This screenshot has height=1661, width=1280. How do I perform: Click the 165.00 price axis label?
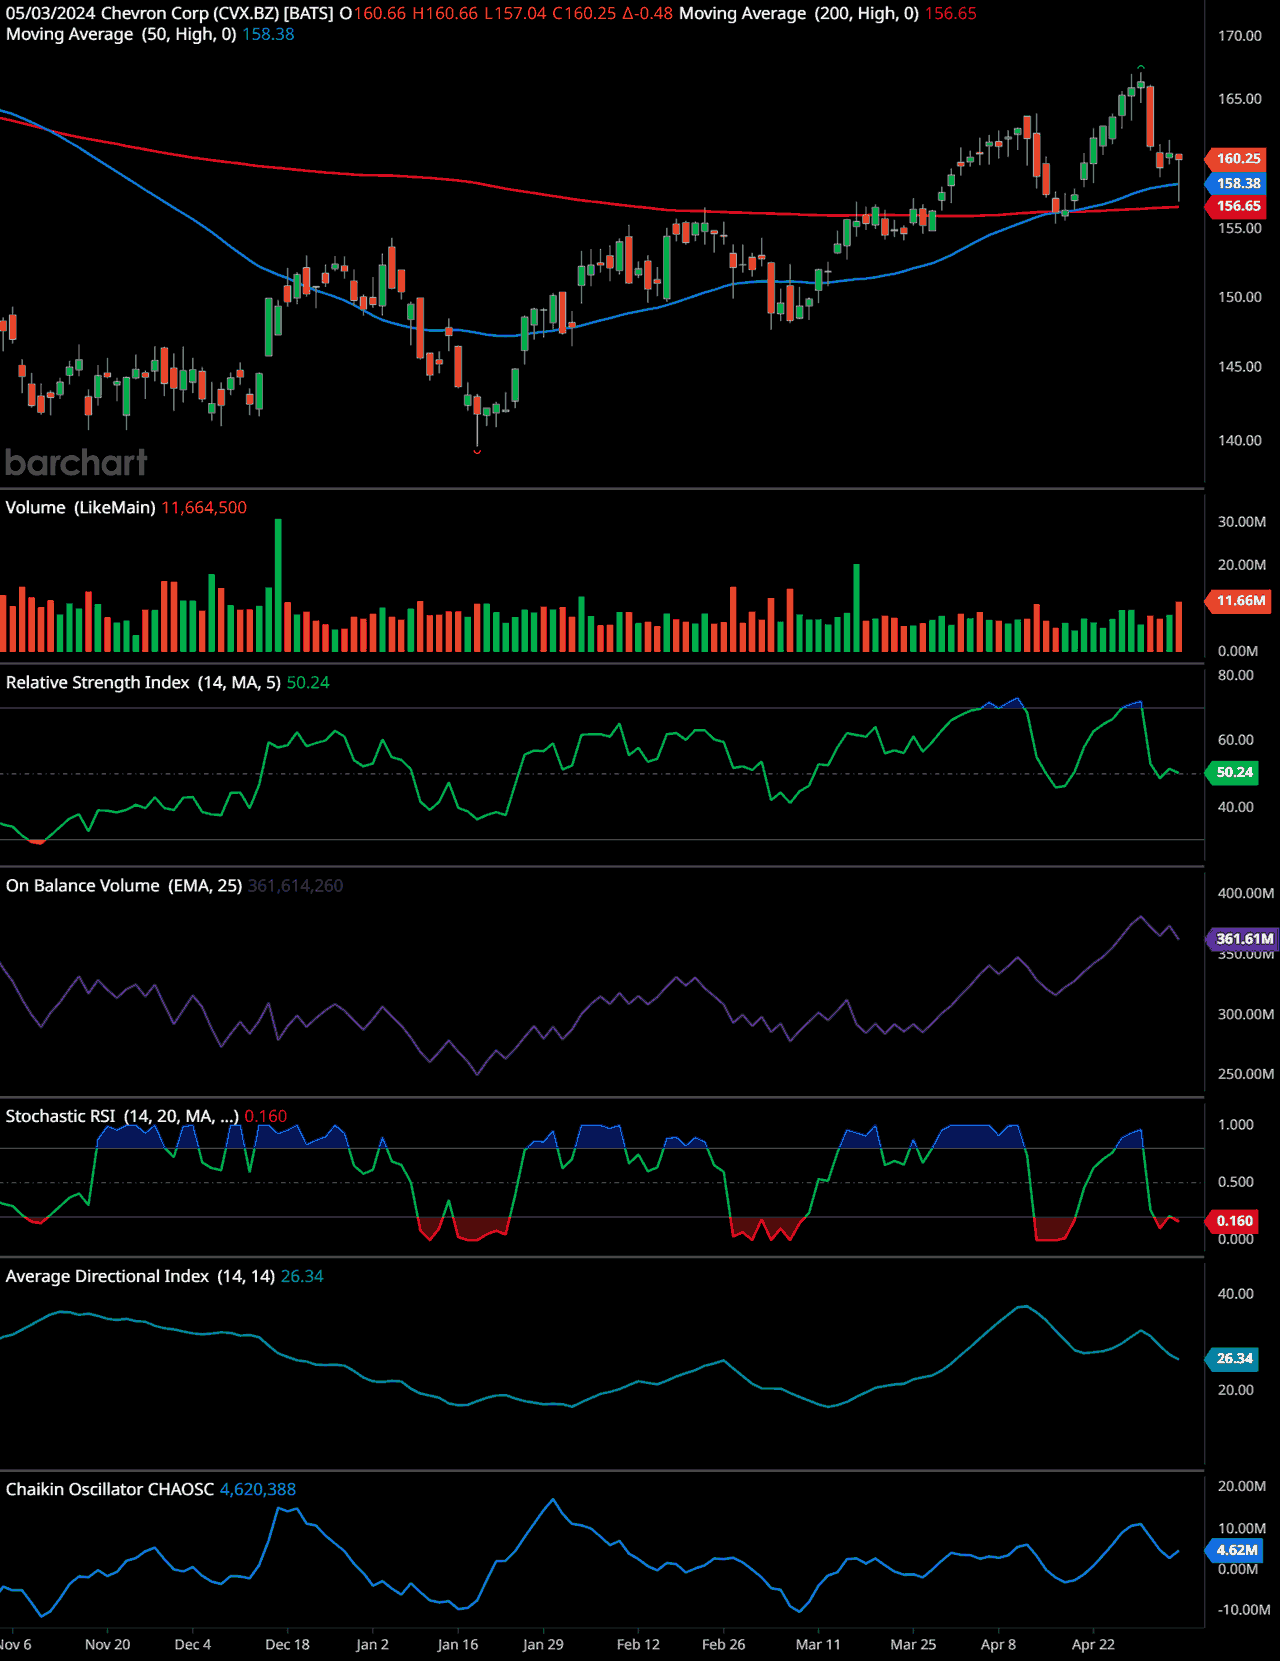[1240, 99]
